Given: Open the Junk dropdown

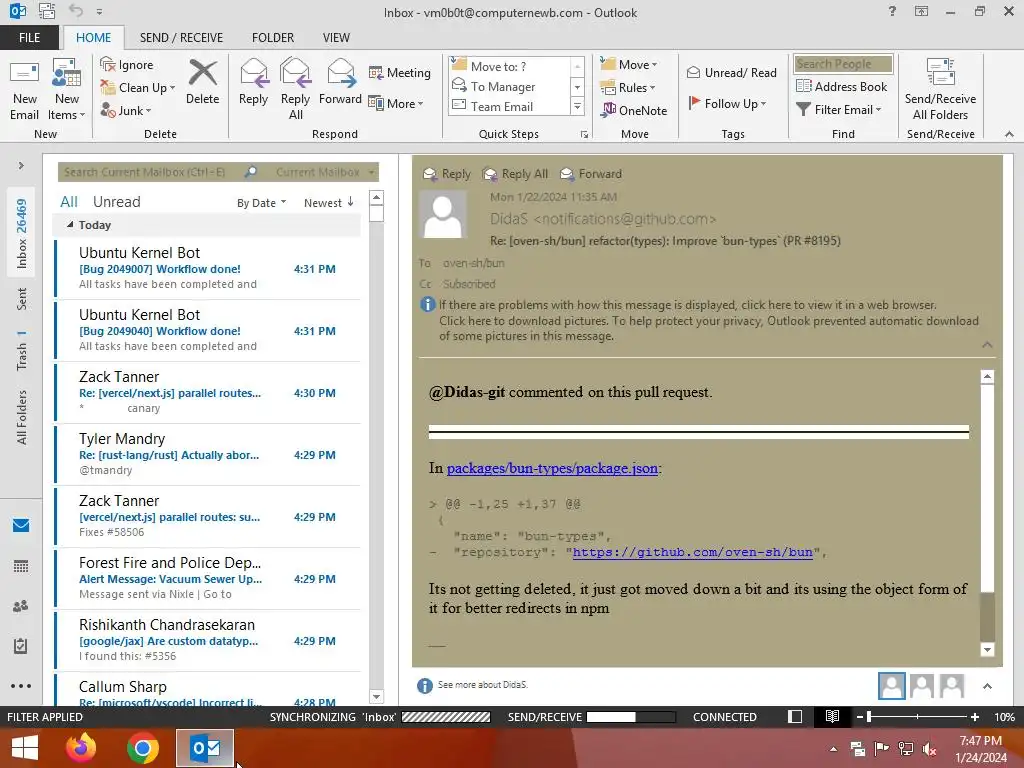Looking at the screenshot, I should point(125,110).
